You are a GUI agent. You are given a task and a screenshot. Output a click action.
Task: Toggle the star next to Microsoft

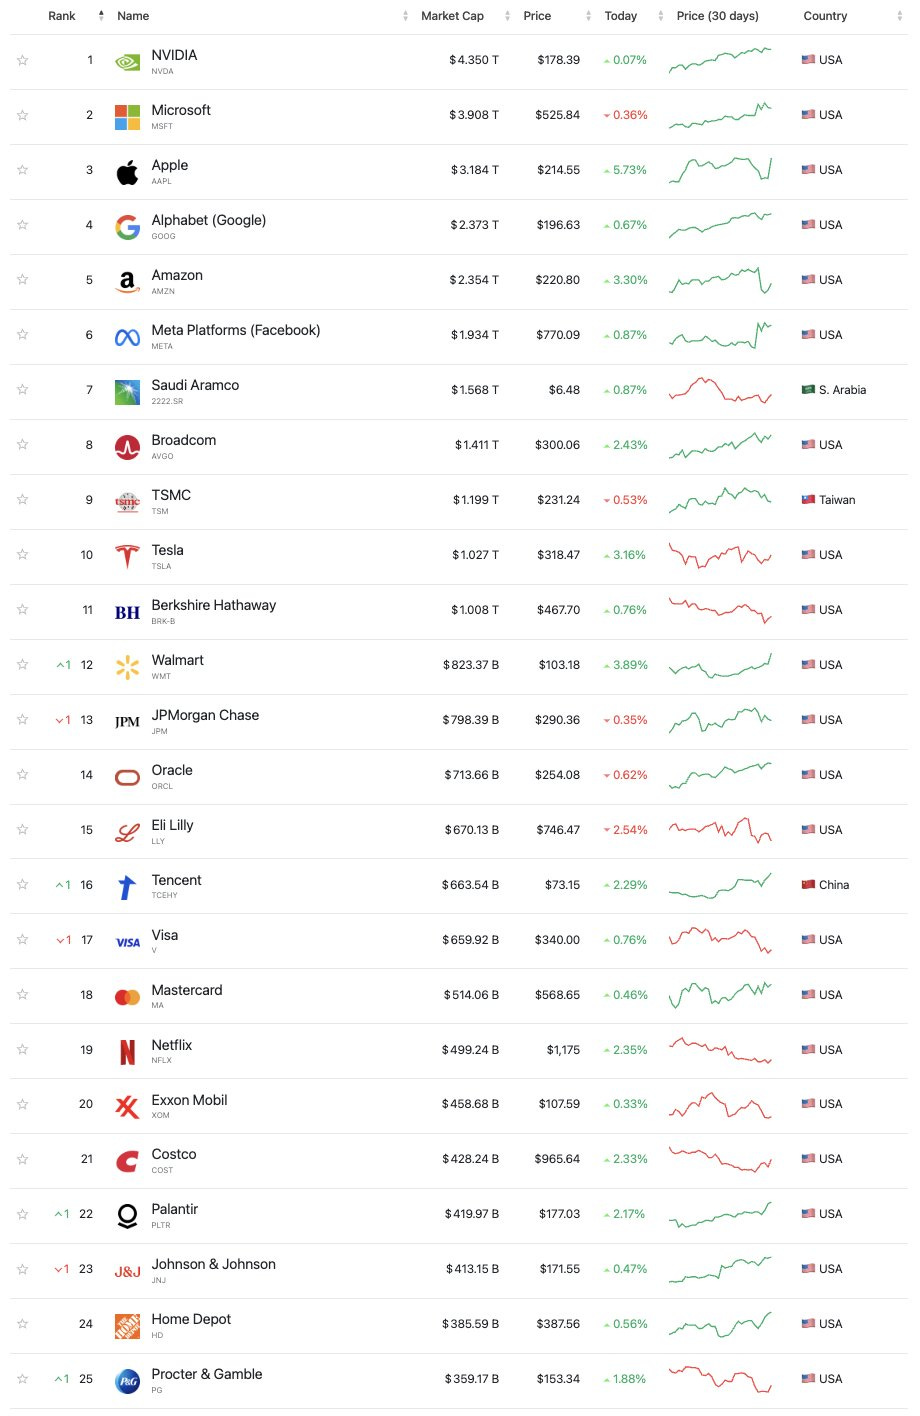click(x=22, y=115)
